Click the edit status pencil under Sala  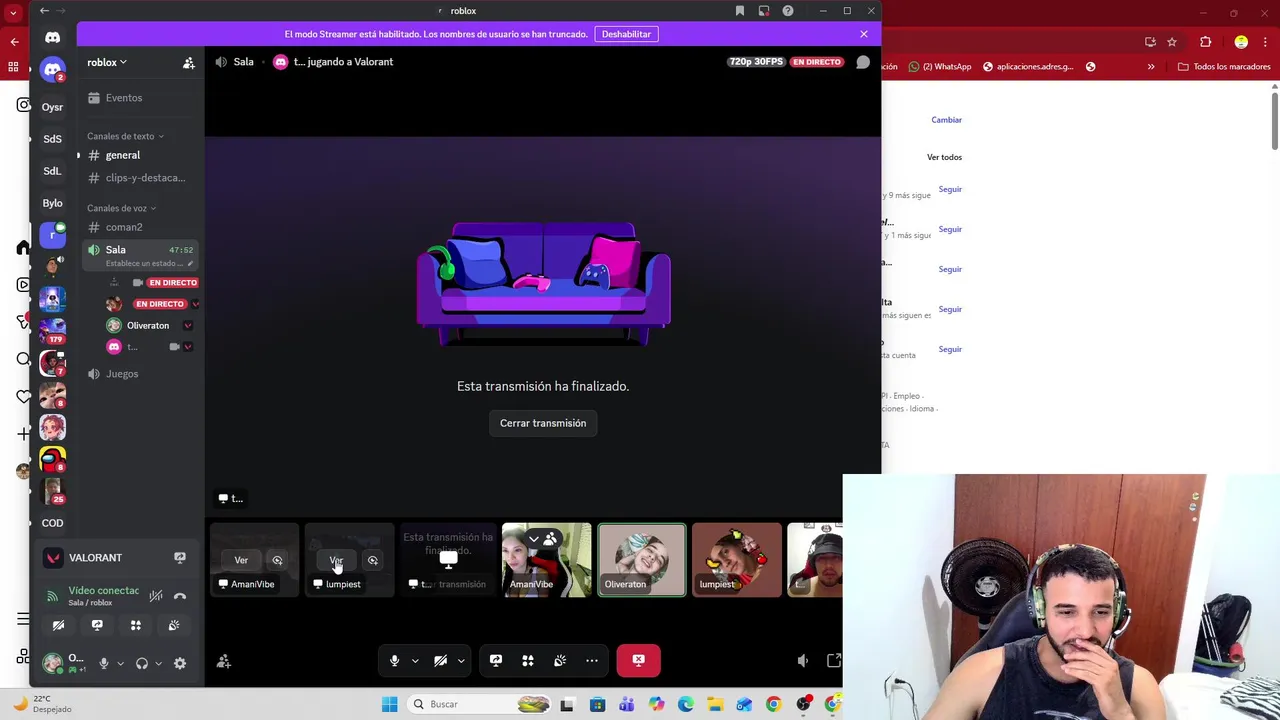click(191, 263)
